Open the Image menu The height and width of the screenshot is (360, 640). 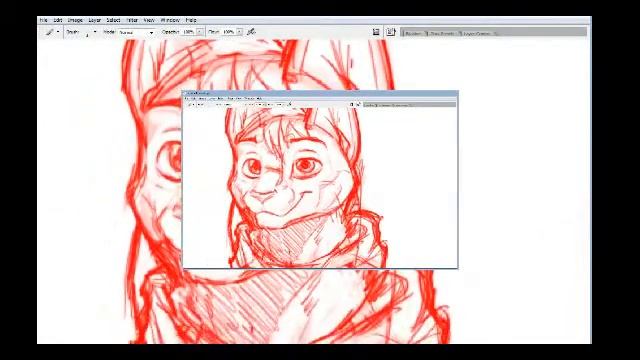click(75, 20)
